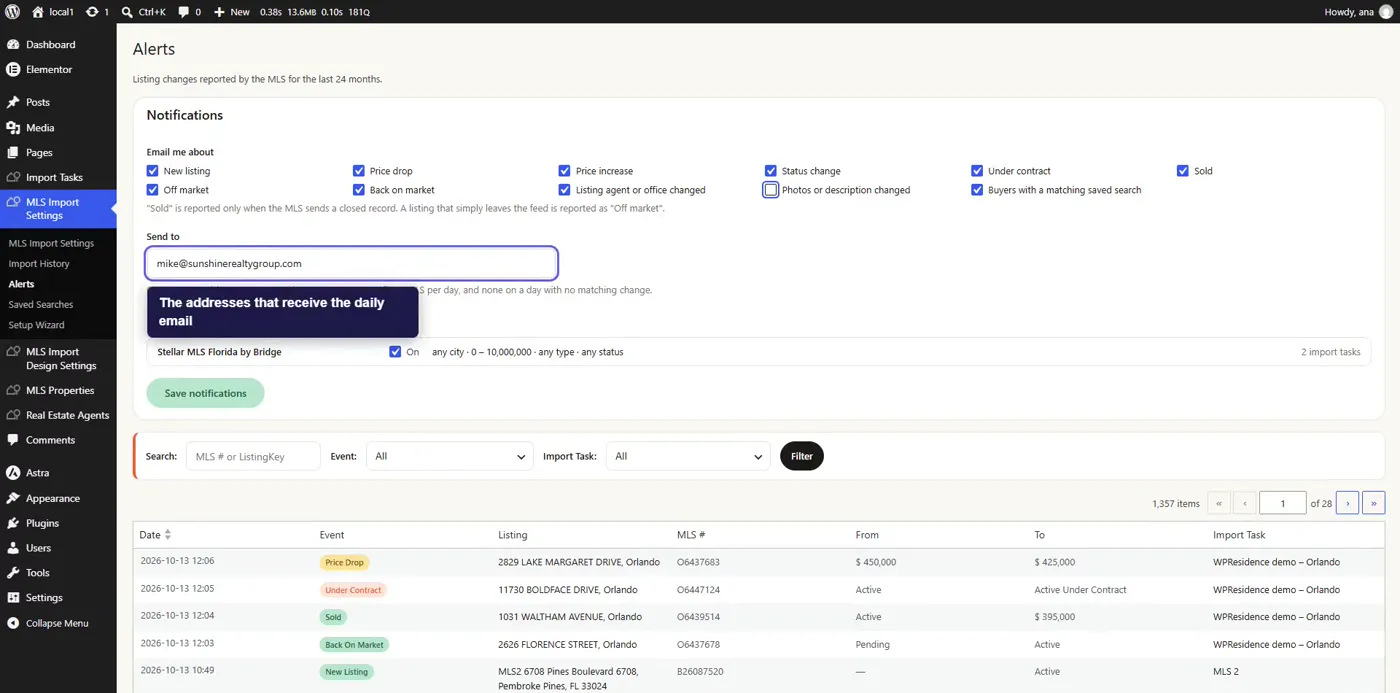Jump to the last page of alerts
This screenshot has height=693, width=1400.
coord(1373,503)
